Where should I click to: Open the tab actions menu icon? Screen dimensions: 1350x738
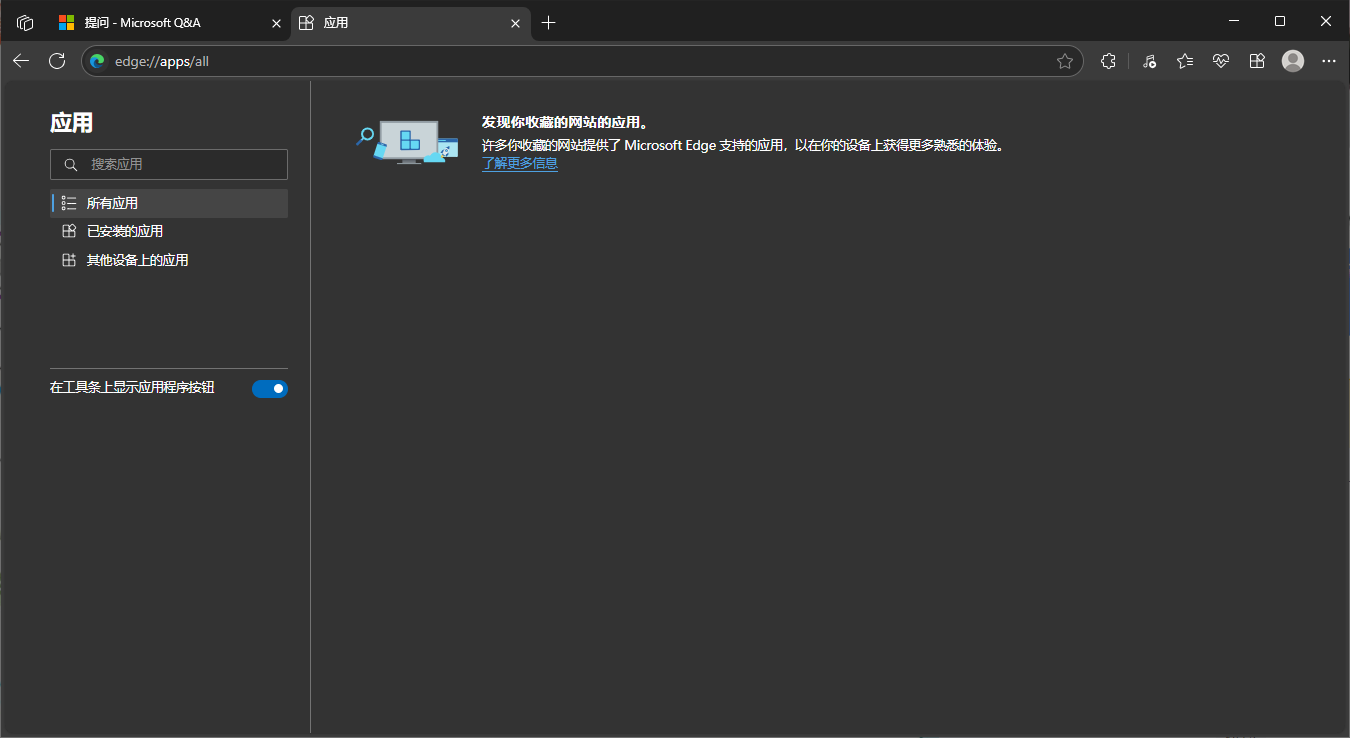pos(25,22)
